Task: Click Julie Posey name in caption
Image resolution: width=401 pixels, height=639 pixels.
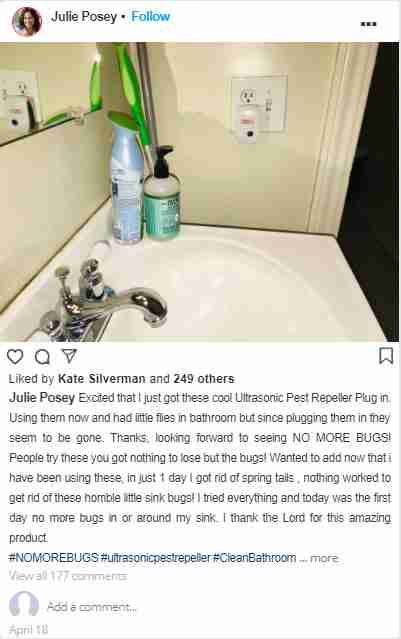Action: (x=42, y=398)
